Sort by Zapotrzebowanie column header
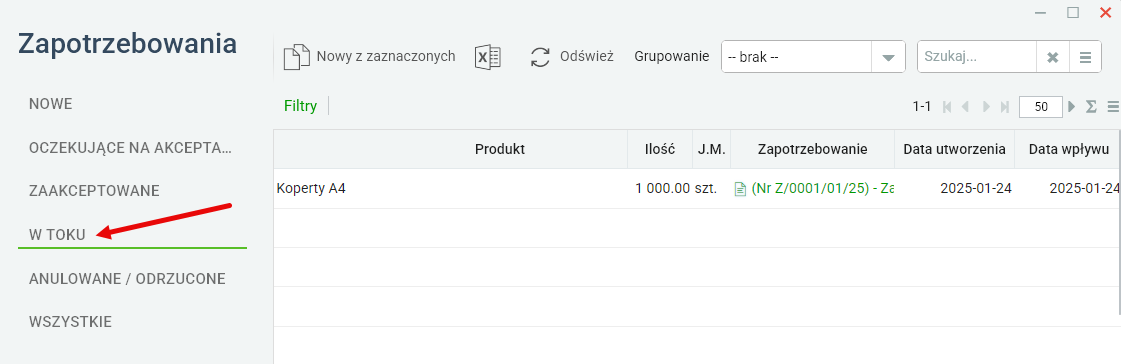Image resolution: width=1121 pixels, height=364 pixels. click(812, 149)
